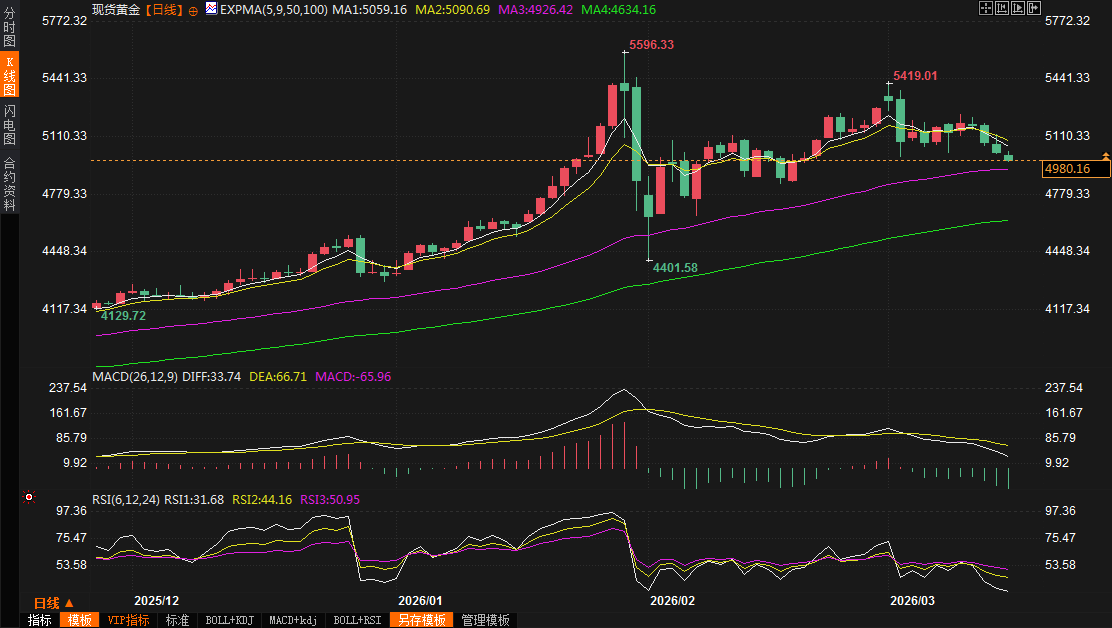Click the 5419.01 peak price label
Viewport: 1112px width, 628px height.
[x=915, y=76]
